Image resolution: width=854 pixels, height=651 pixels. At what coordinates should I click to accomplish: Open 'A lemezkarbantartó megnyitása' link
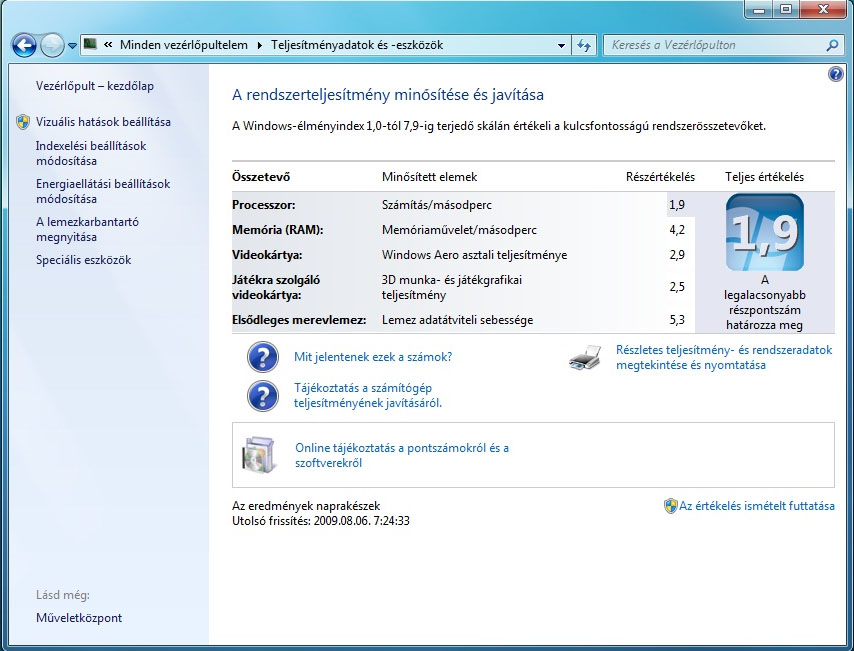pyautogui.click(x=87, y=229)
